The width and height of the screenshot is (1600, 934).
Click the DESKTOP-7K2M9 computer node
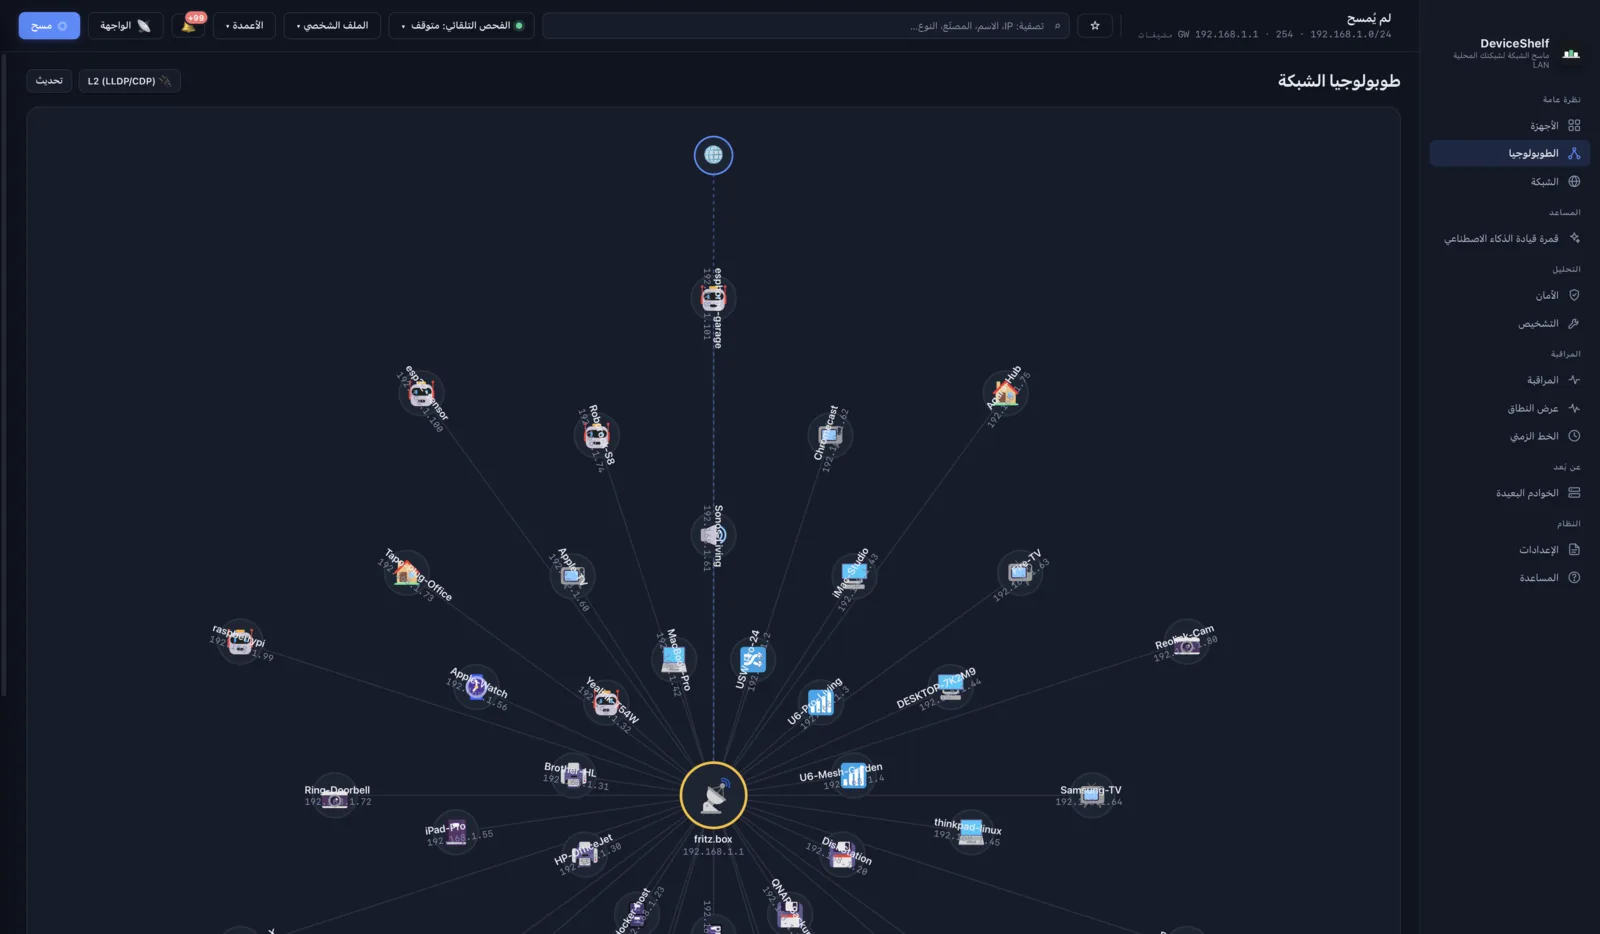pos(951,686)
